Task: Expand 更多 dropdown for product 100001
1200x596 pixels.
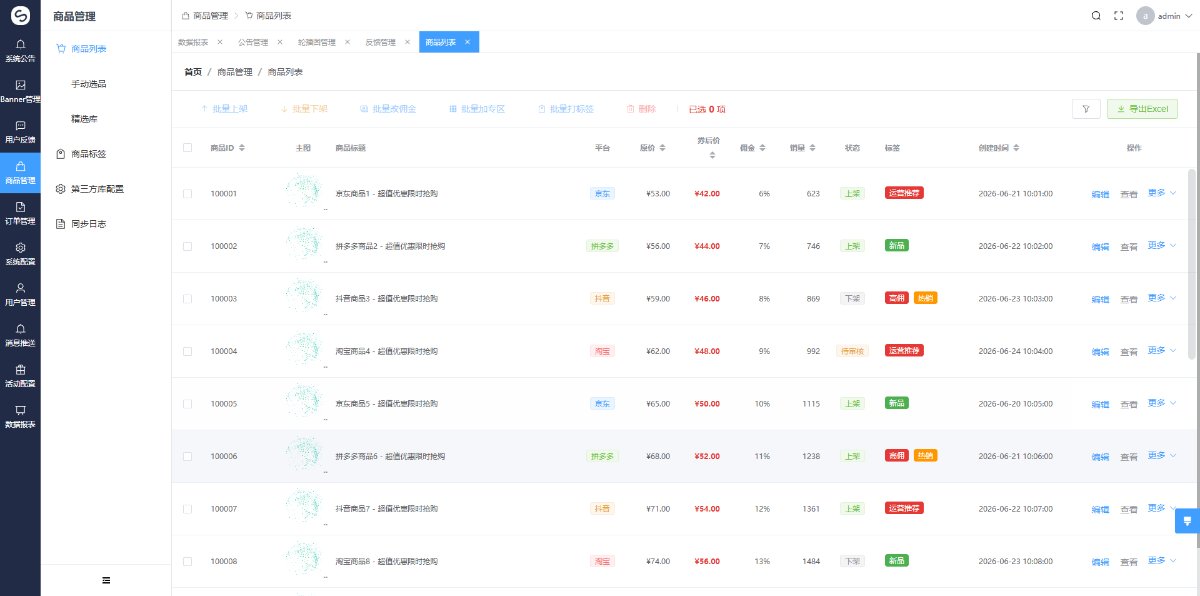Action: pos(1162,193)
